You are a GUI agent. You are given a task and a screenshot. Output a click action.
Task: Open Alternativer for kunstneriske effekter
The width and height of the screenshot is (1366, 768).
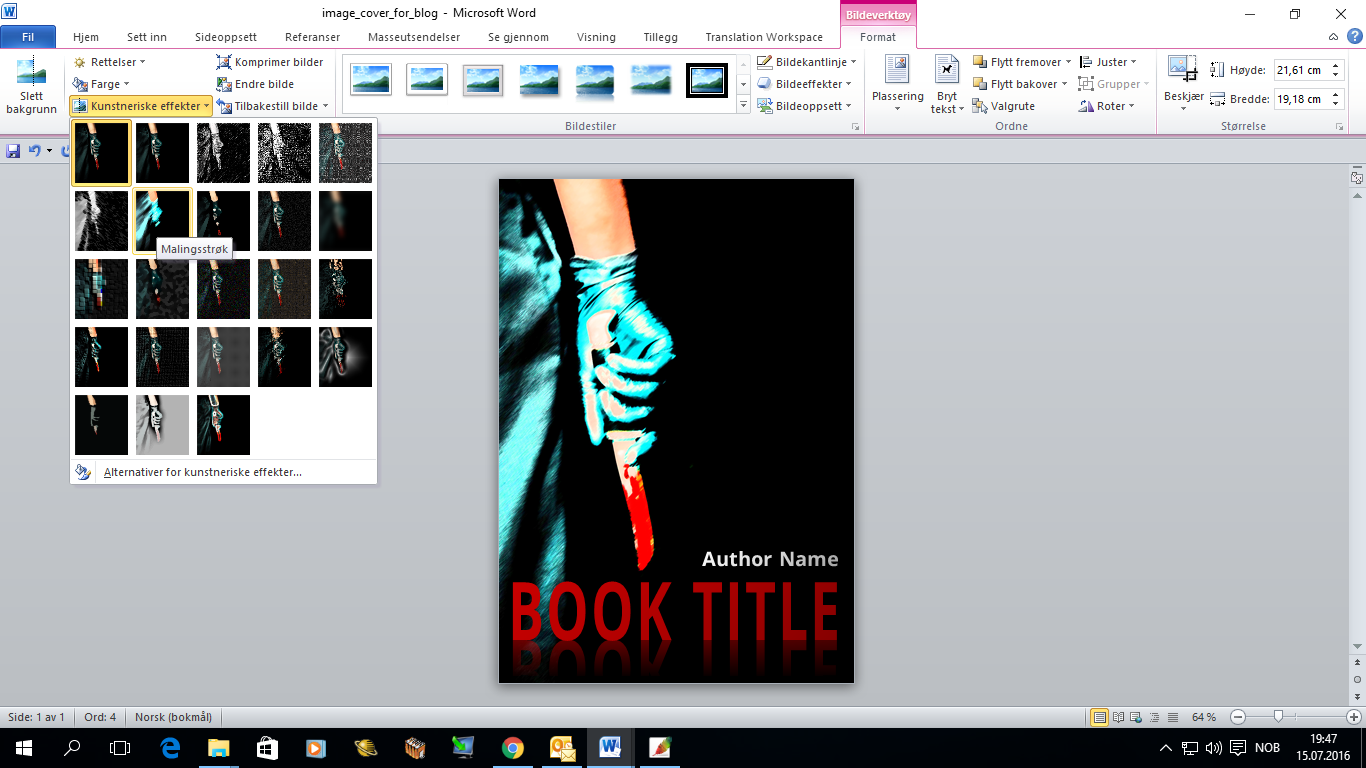(202, 472)
